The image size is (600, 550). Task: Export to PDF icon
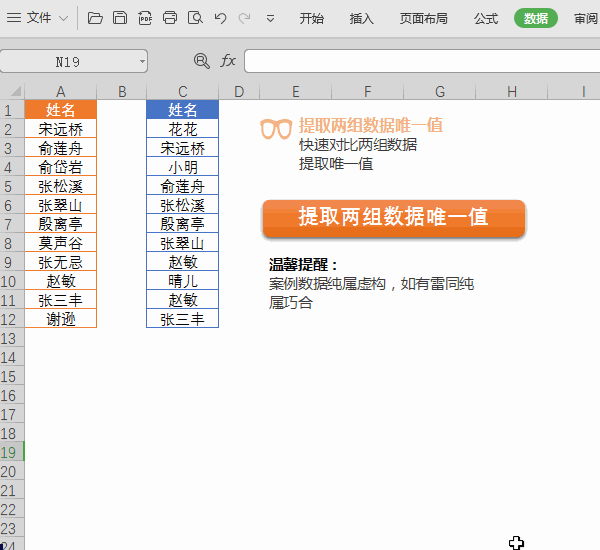145,18
